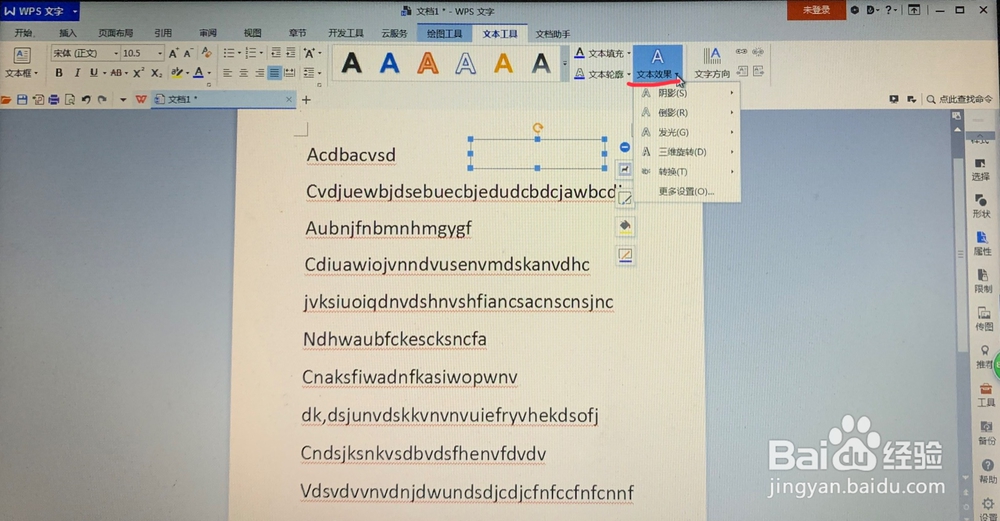This screenshot has width=1000, height=521.
Task: Click the Print icon in quick toolbar
Action: pos(54,99)
